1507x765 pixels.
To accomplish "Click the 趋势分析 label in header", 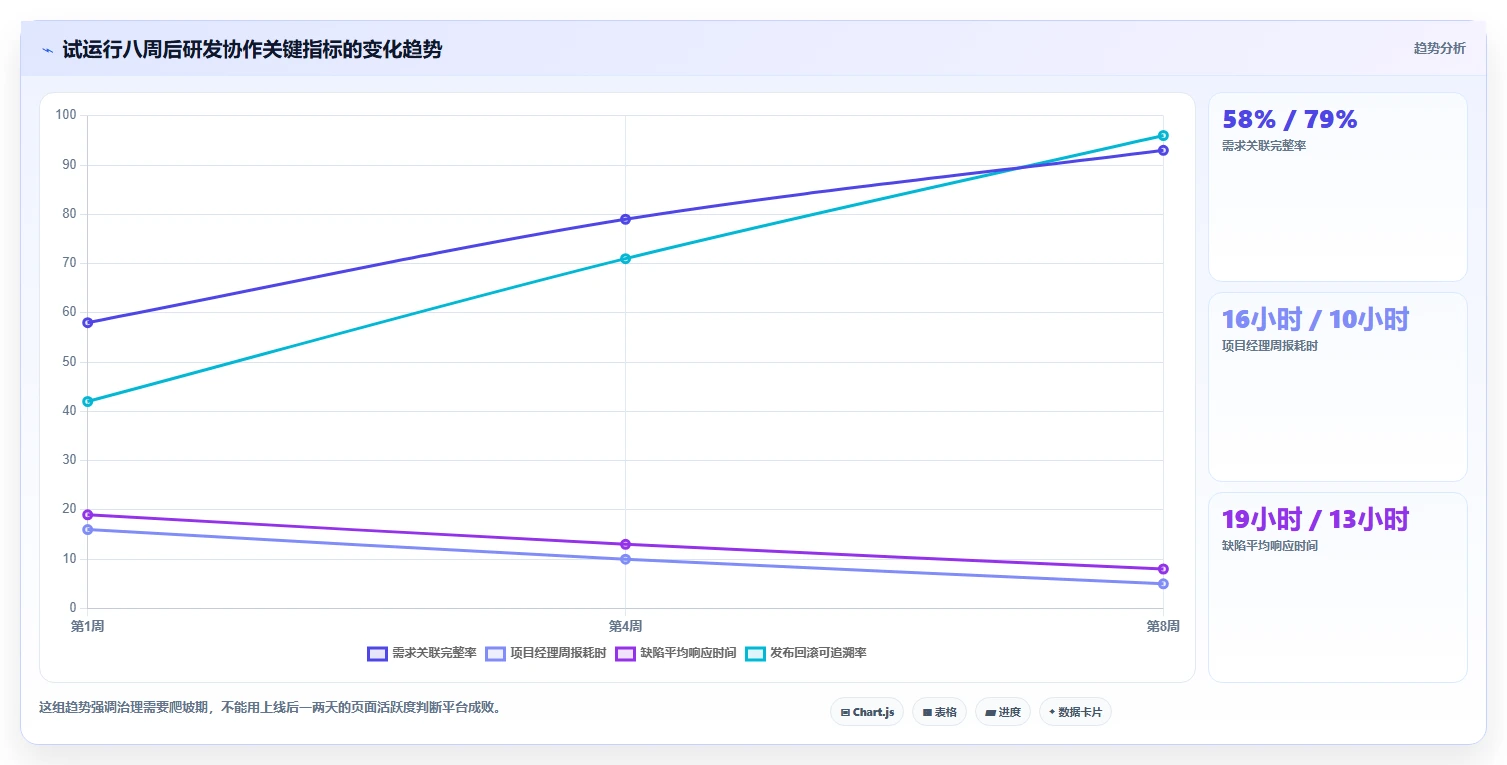I will point(1439,48).
